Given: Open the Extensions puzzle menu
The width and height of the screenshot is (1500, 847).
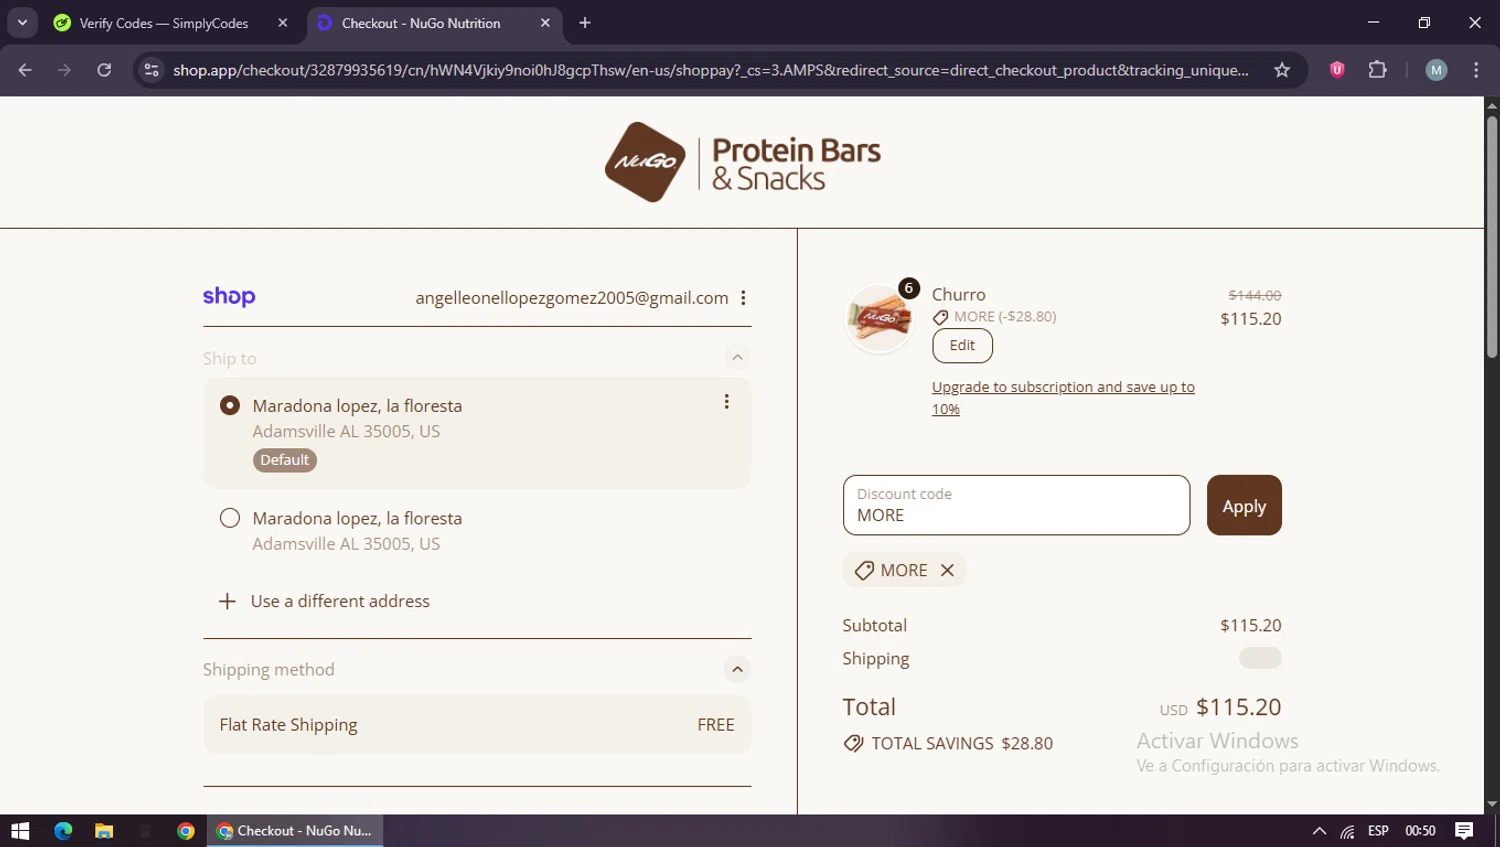Looking at the screenshot, I should (x=1378, y=70).
